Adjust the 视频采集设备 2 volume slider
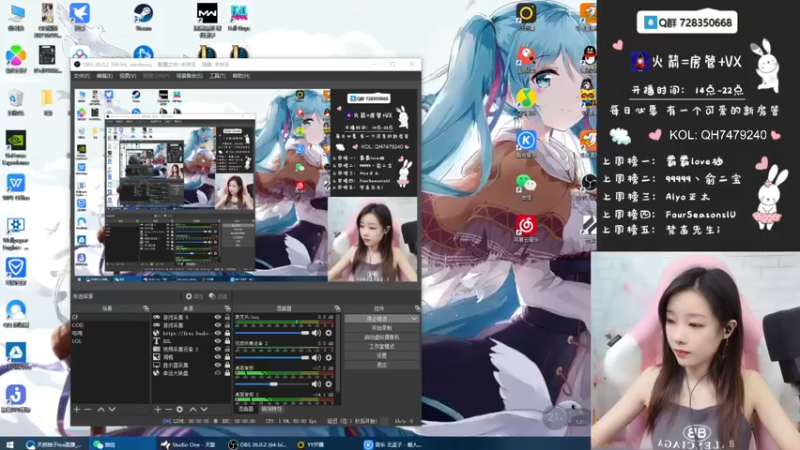 pos(272,358)
